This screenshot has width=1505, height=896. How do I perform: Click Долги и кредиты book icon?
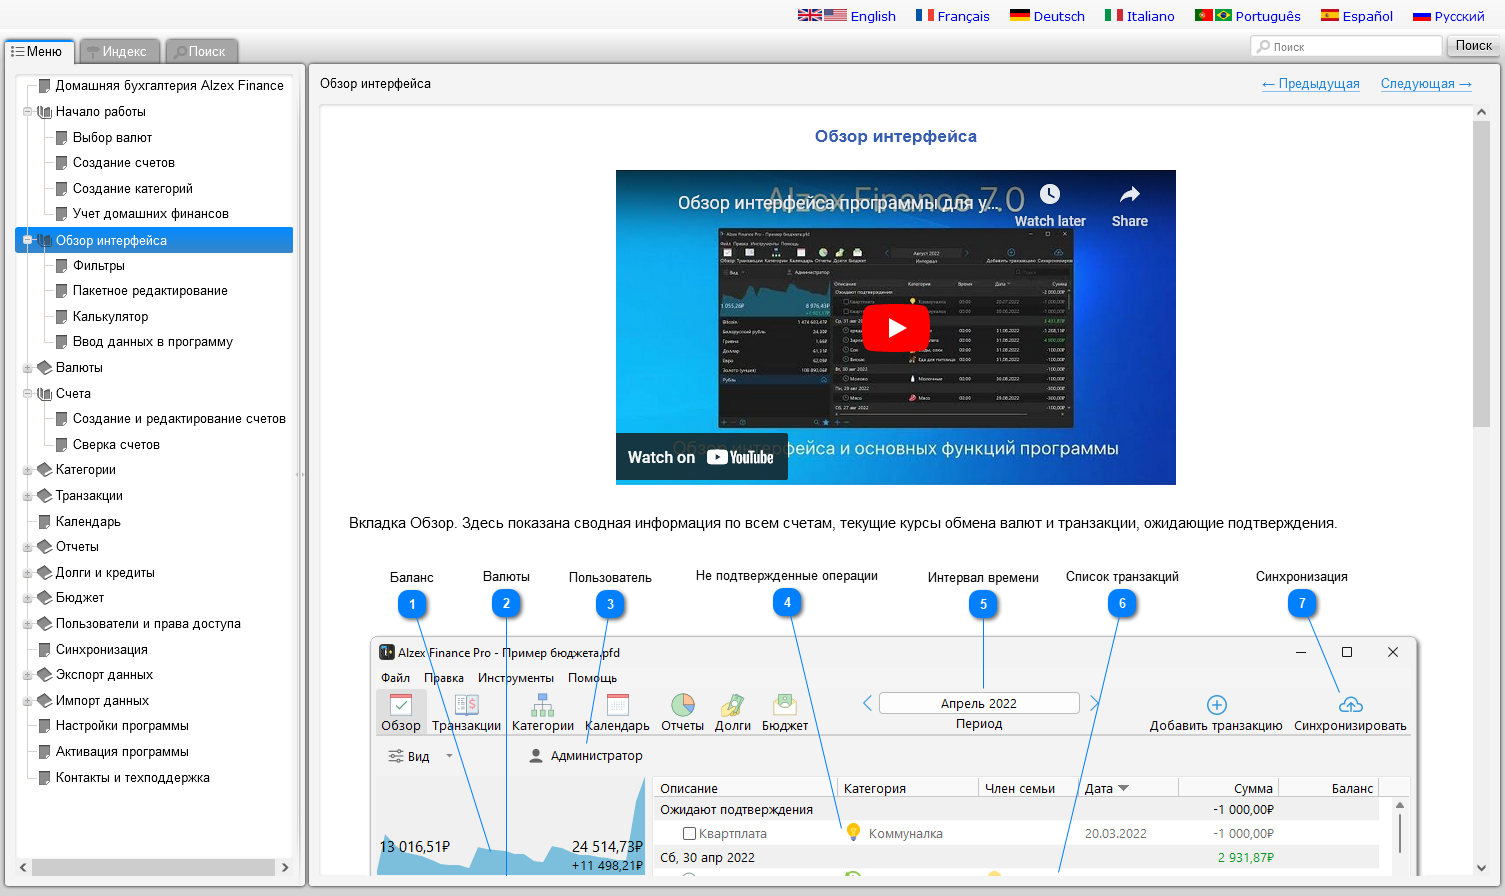click(x=45, y=573)
